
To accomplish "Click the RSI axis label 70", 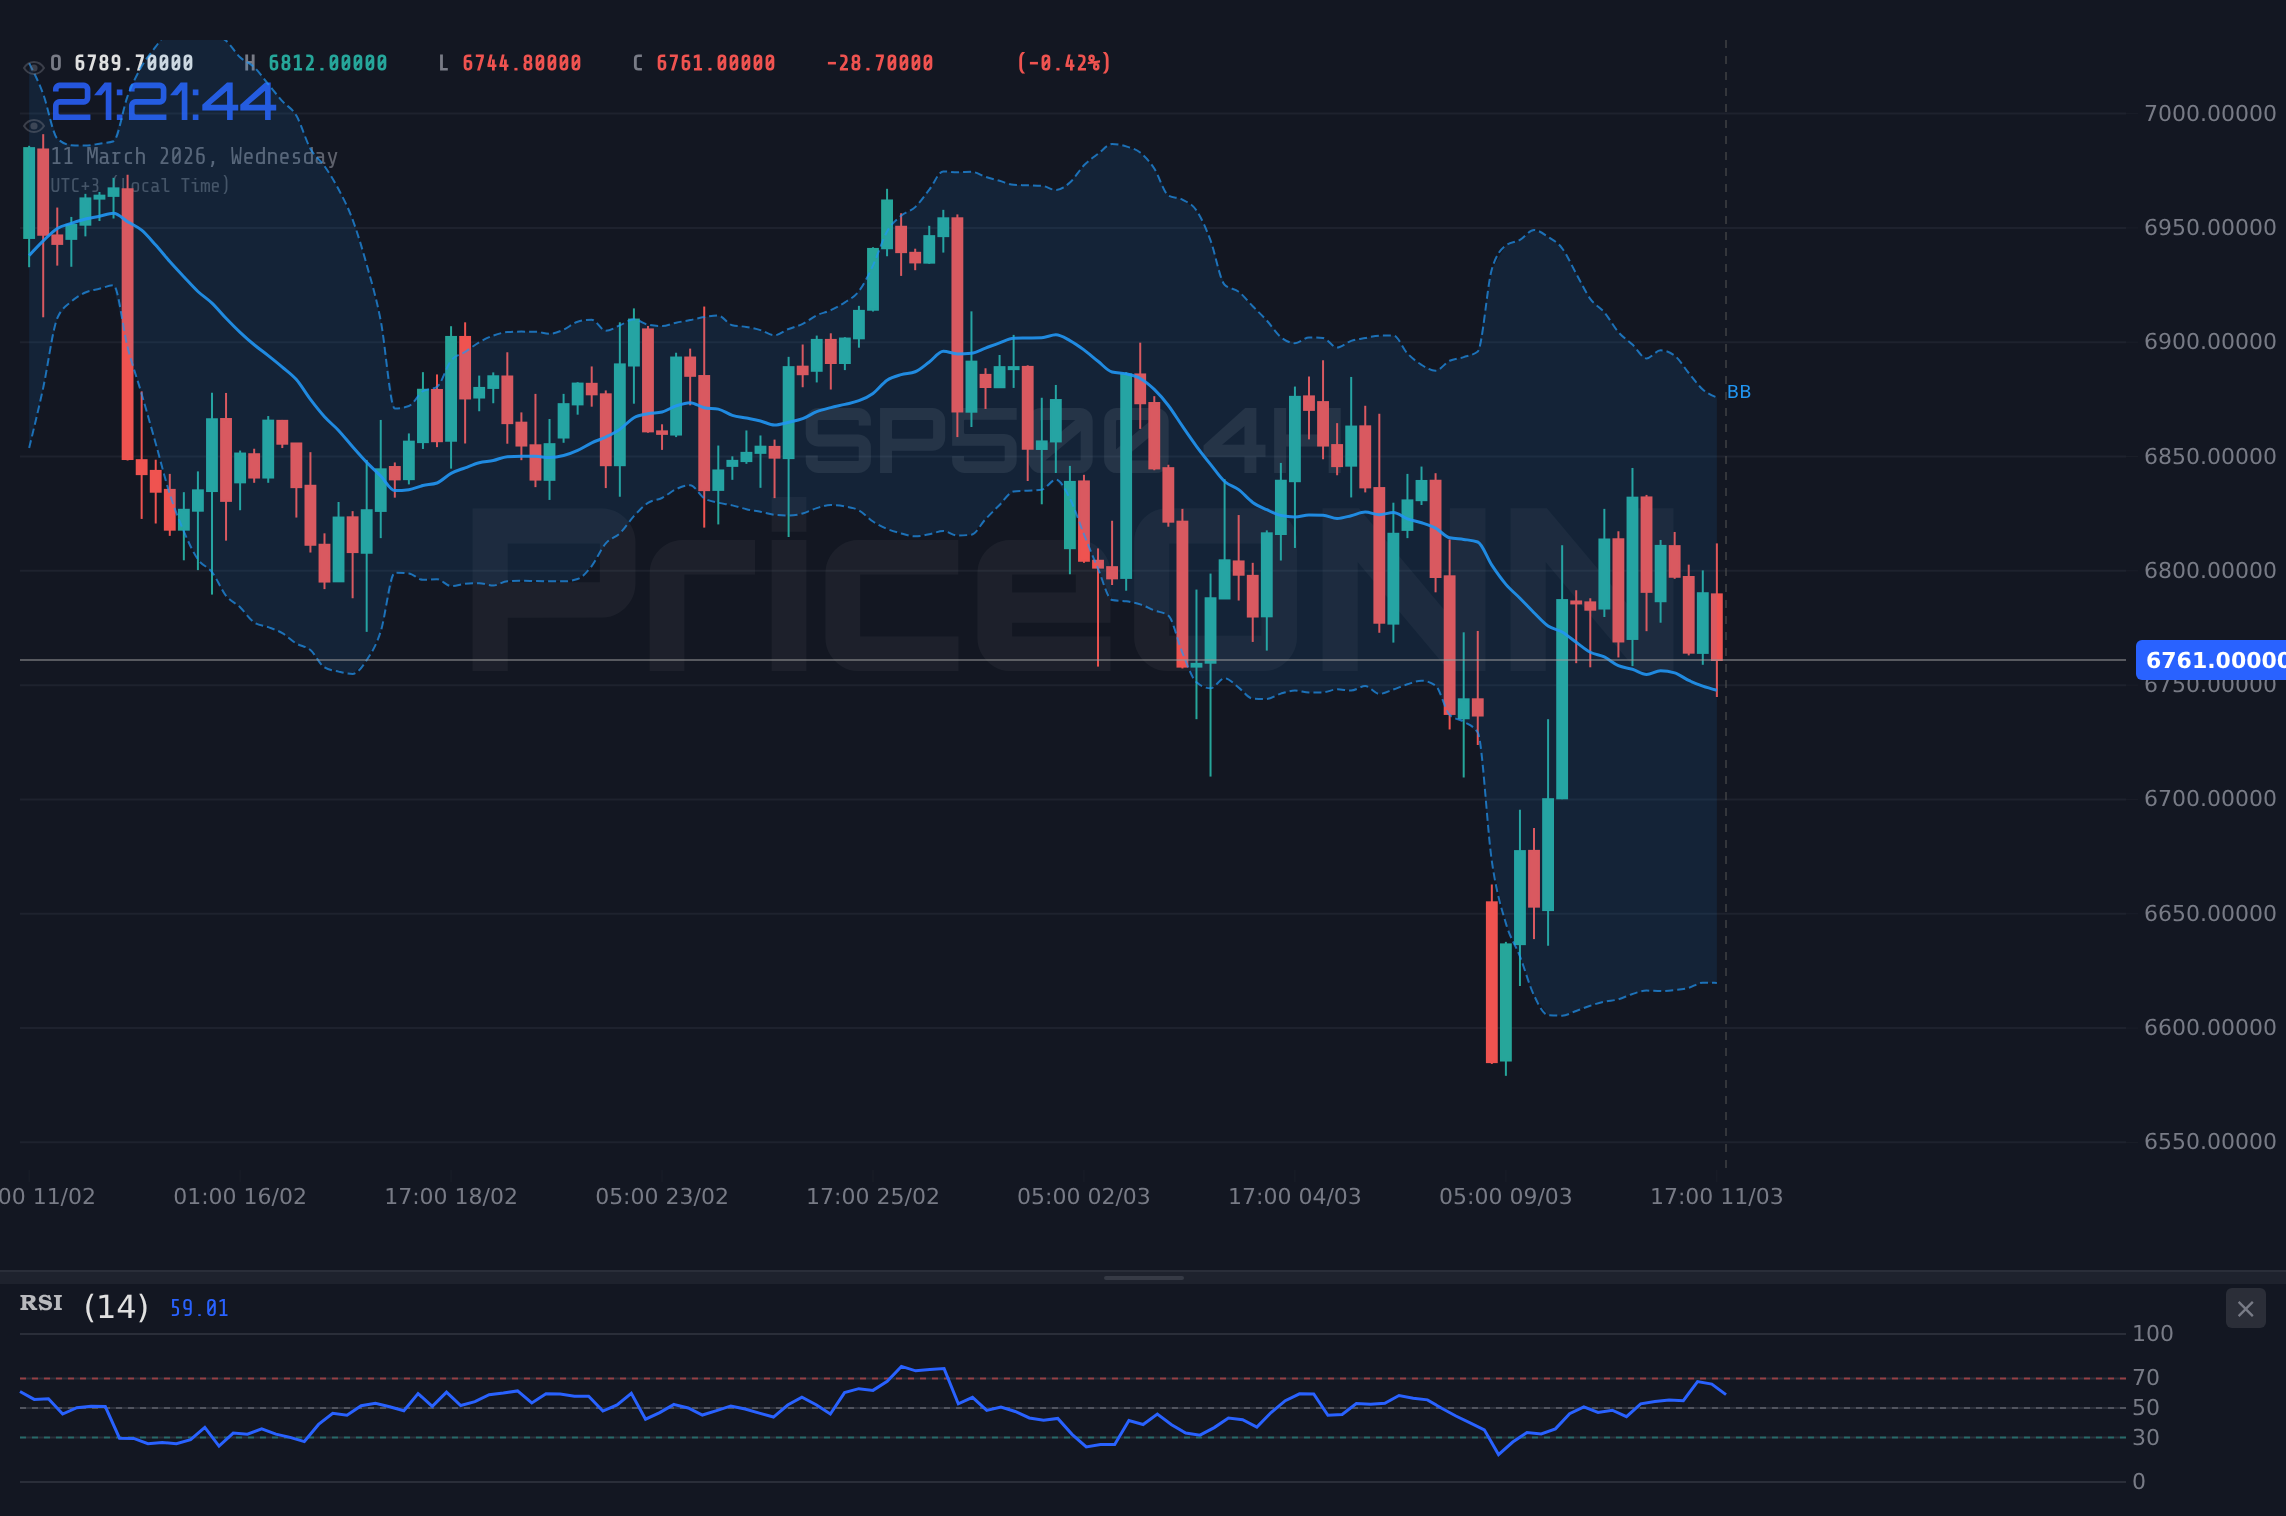I will click(2146, 1377).
